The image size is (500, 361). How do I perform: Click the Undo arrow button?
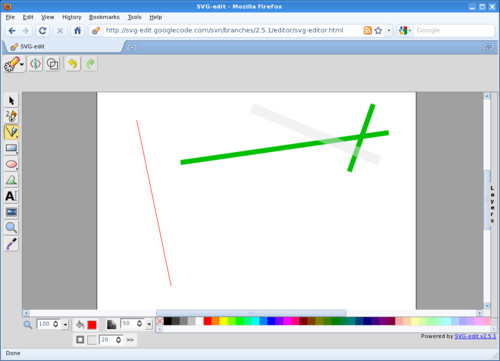click(x=73, y=64)
